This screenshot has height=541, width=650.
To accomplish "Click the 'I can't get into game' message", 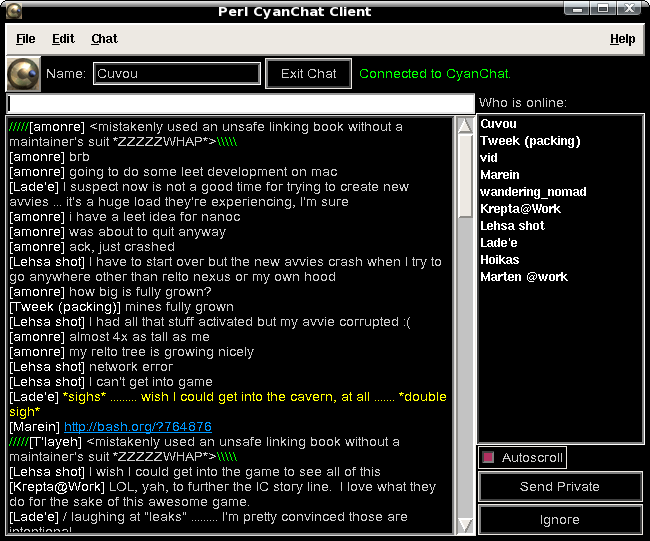I will tap(151, 382).
